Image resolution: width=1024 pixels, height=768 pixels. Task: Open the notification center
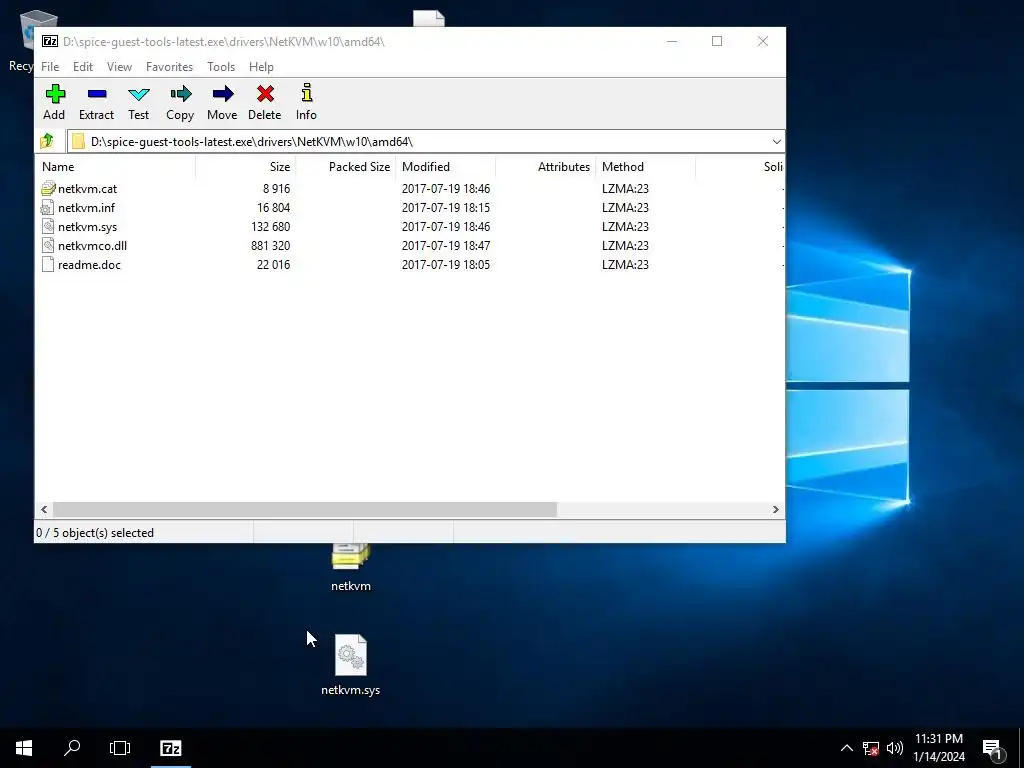[993, 748]
